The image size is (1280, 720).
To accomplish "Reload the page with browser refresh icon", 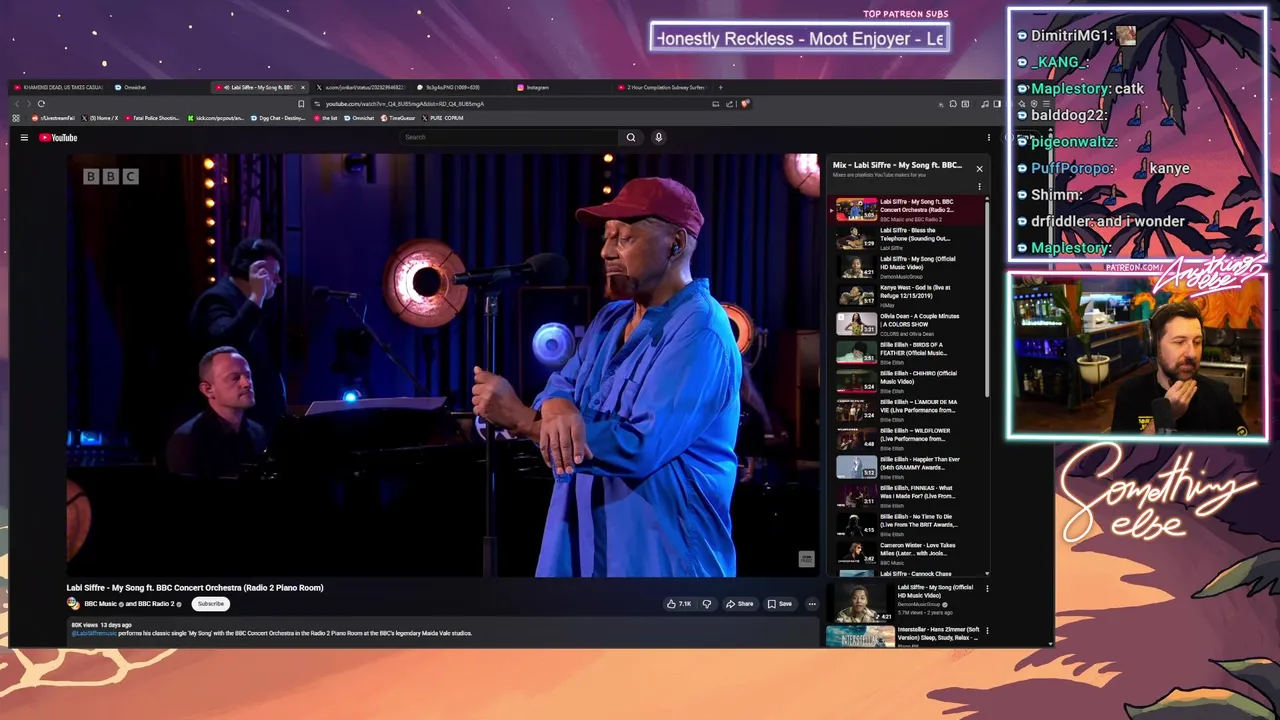I will point(41,103).
